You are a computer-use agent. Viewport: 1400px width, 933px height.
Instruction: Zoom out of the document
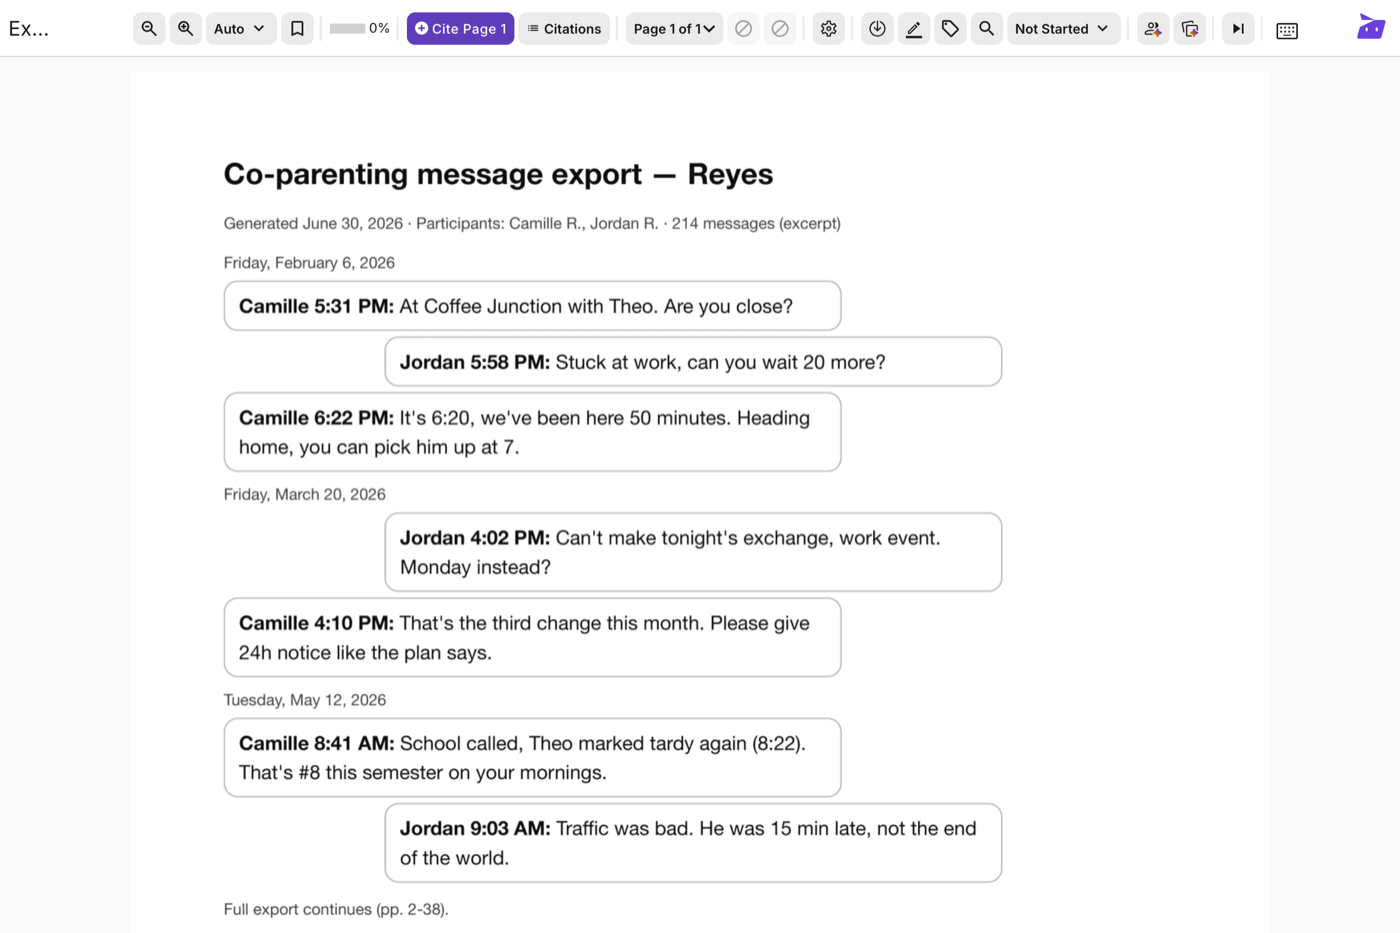tap(149, 29)
